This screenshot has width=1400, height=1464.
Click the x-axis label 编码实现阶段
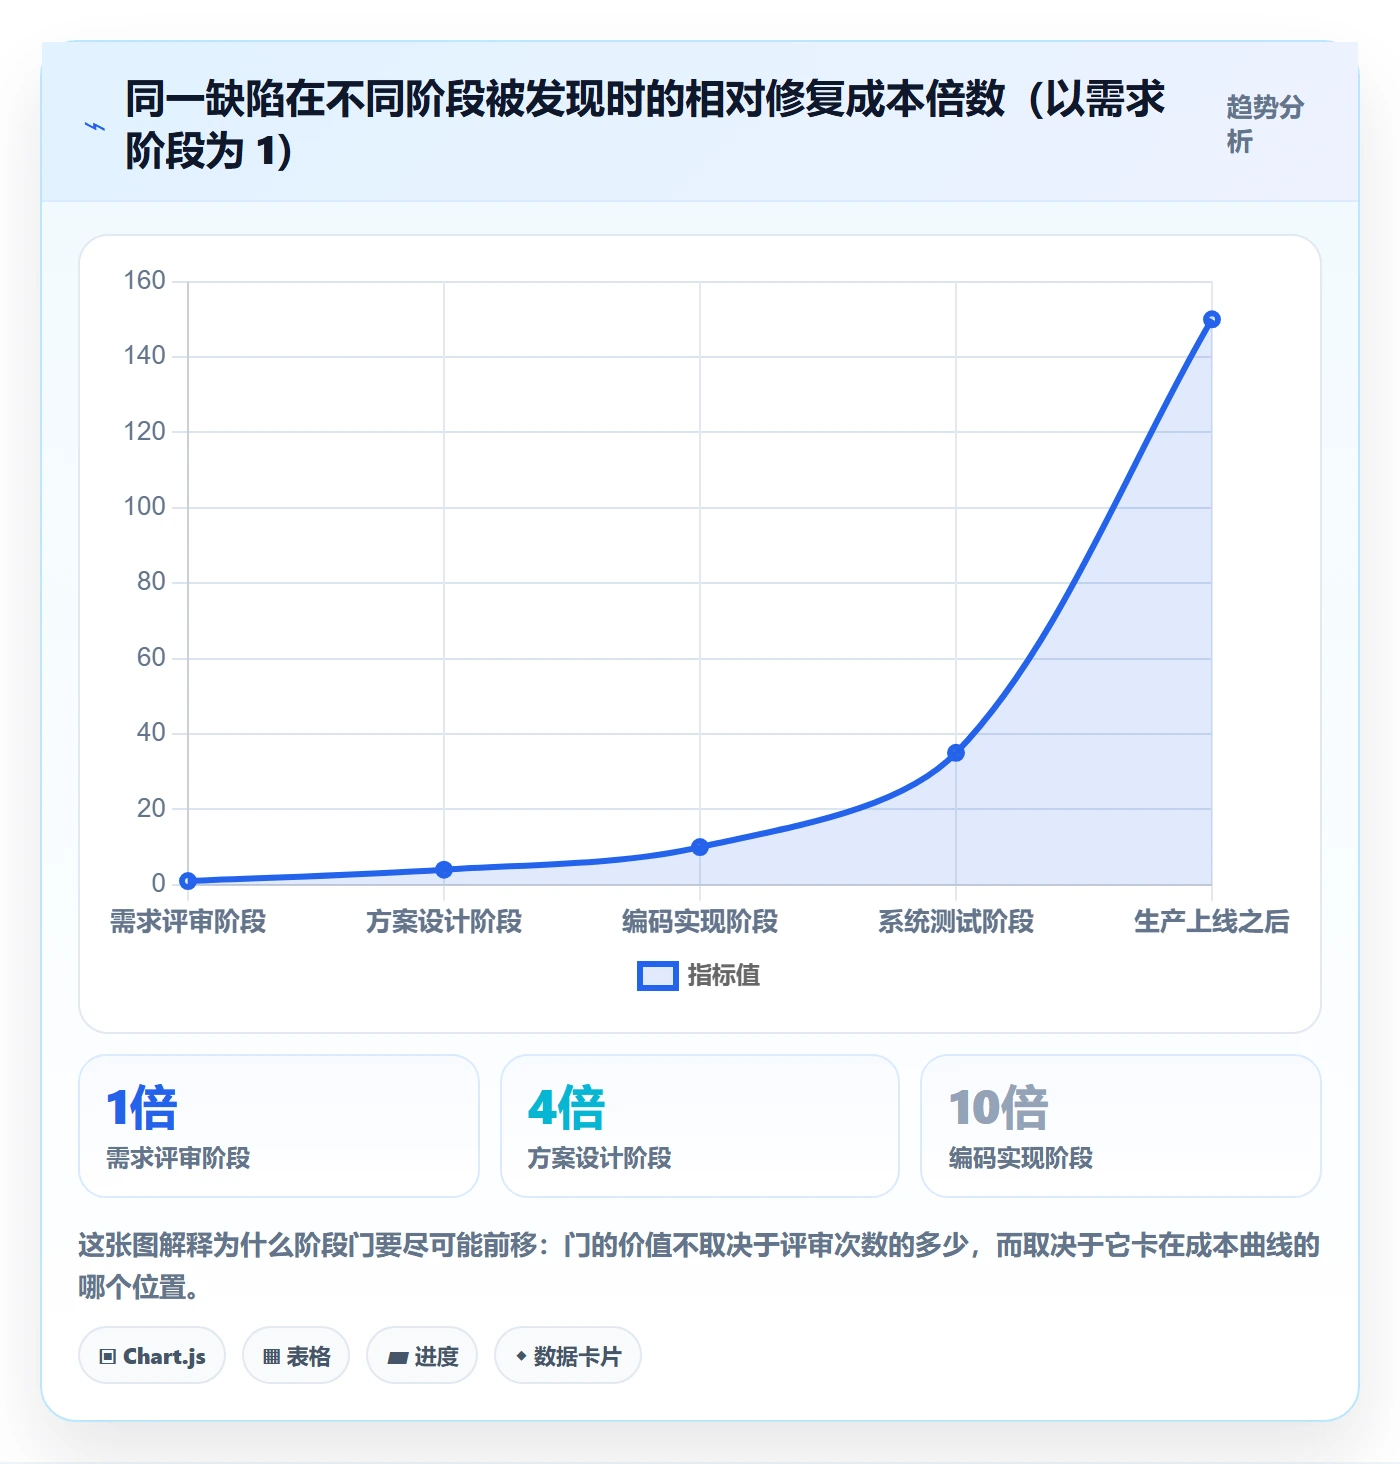click(700, 922)
